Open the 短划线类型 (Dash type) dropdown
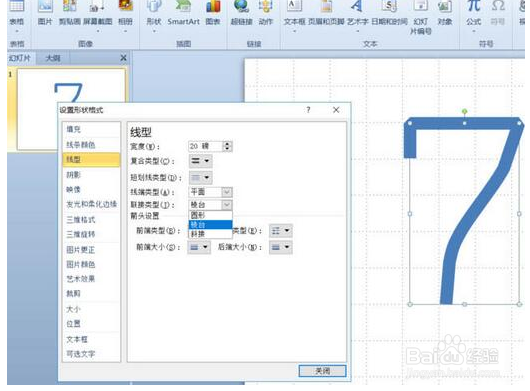 pos(200,177)
